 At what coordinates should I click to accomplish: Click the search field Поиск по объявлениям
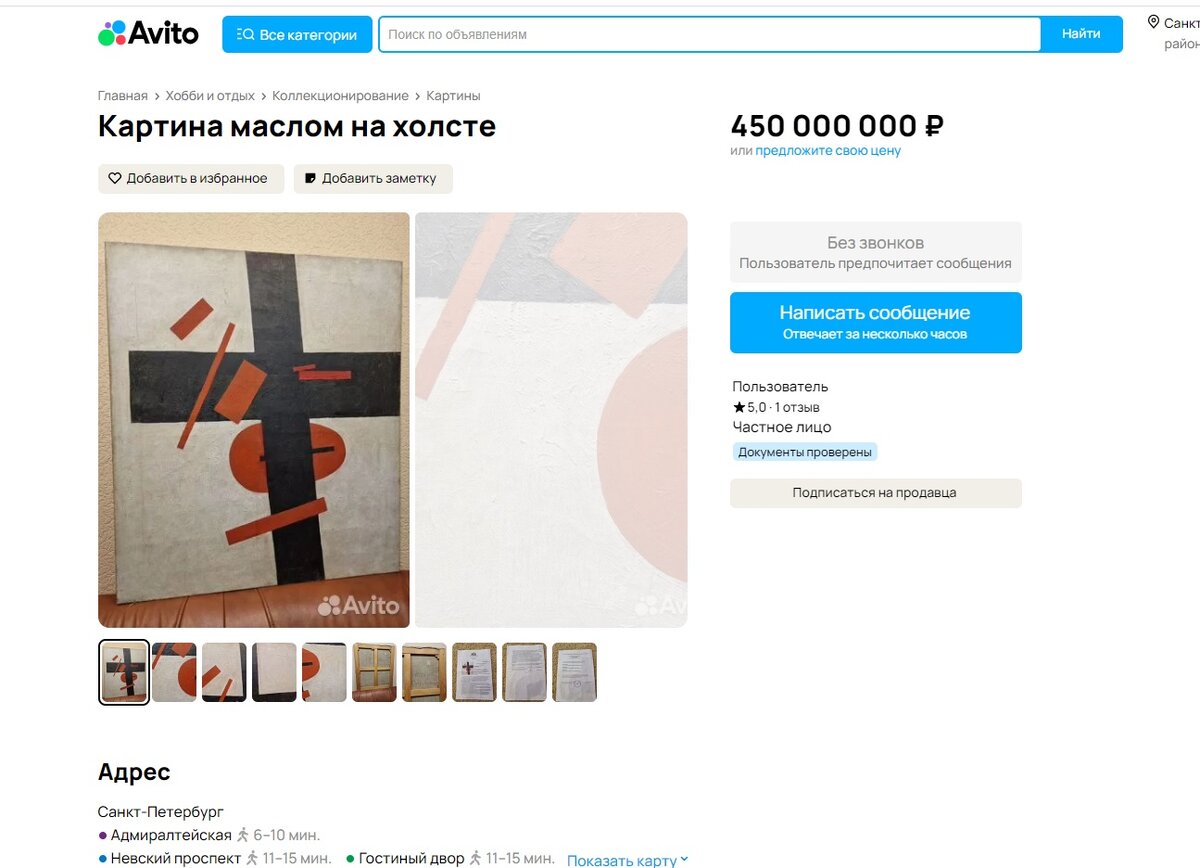click(x=709, y=34)
